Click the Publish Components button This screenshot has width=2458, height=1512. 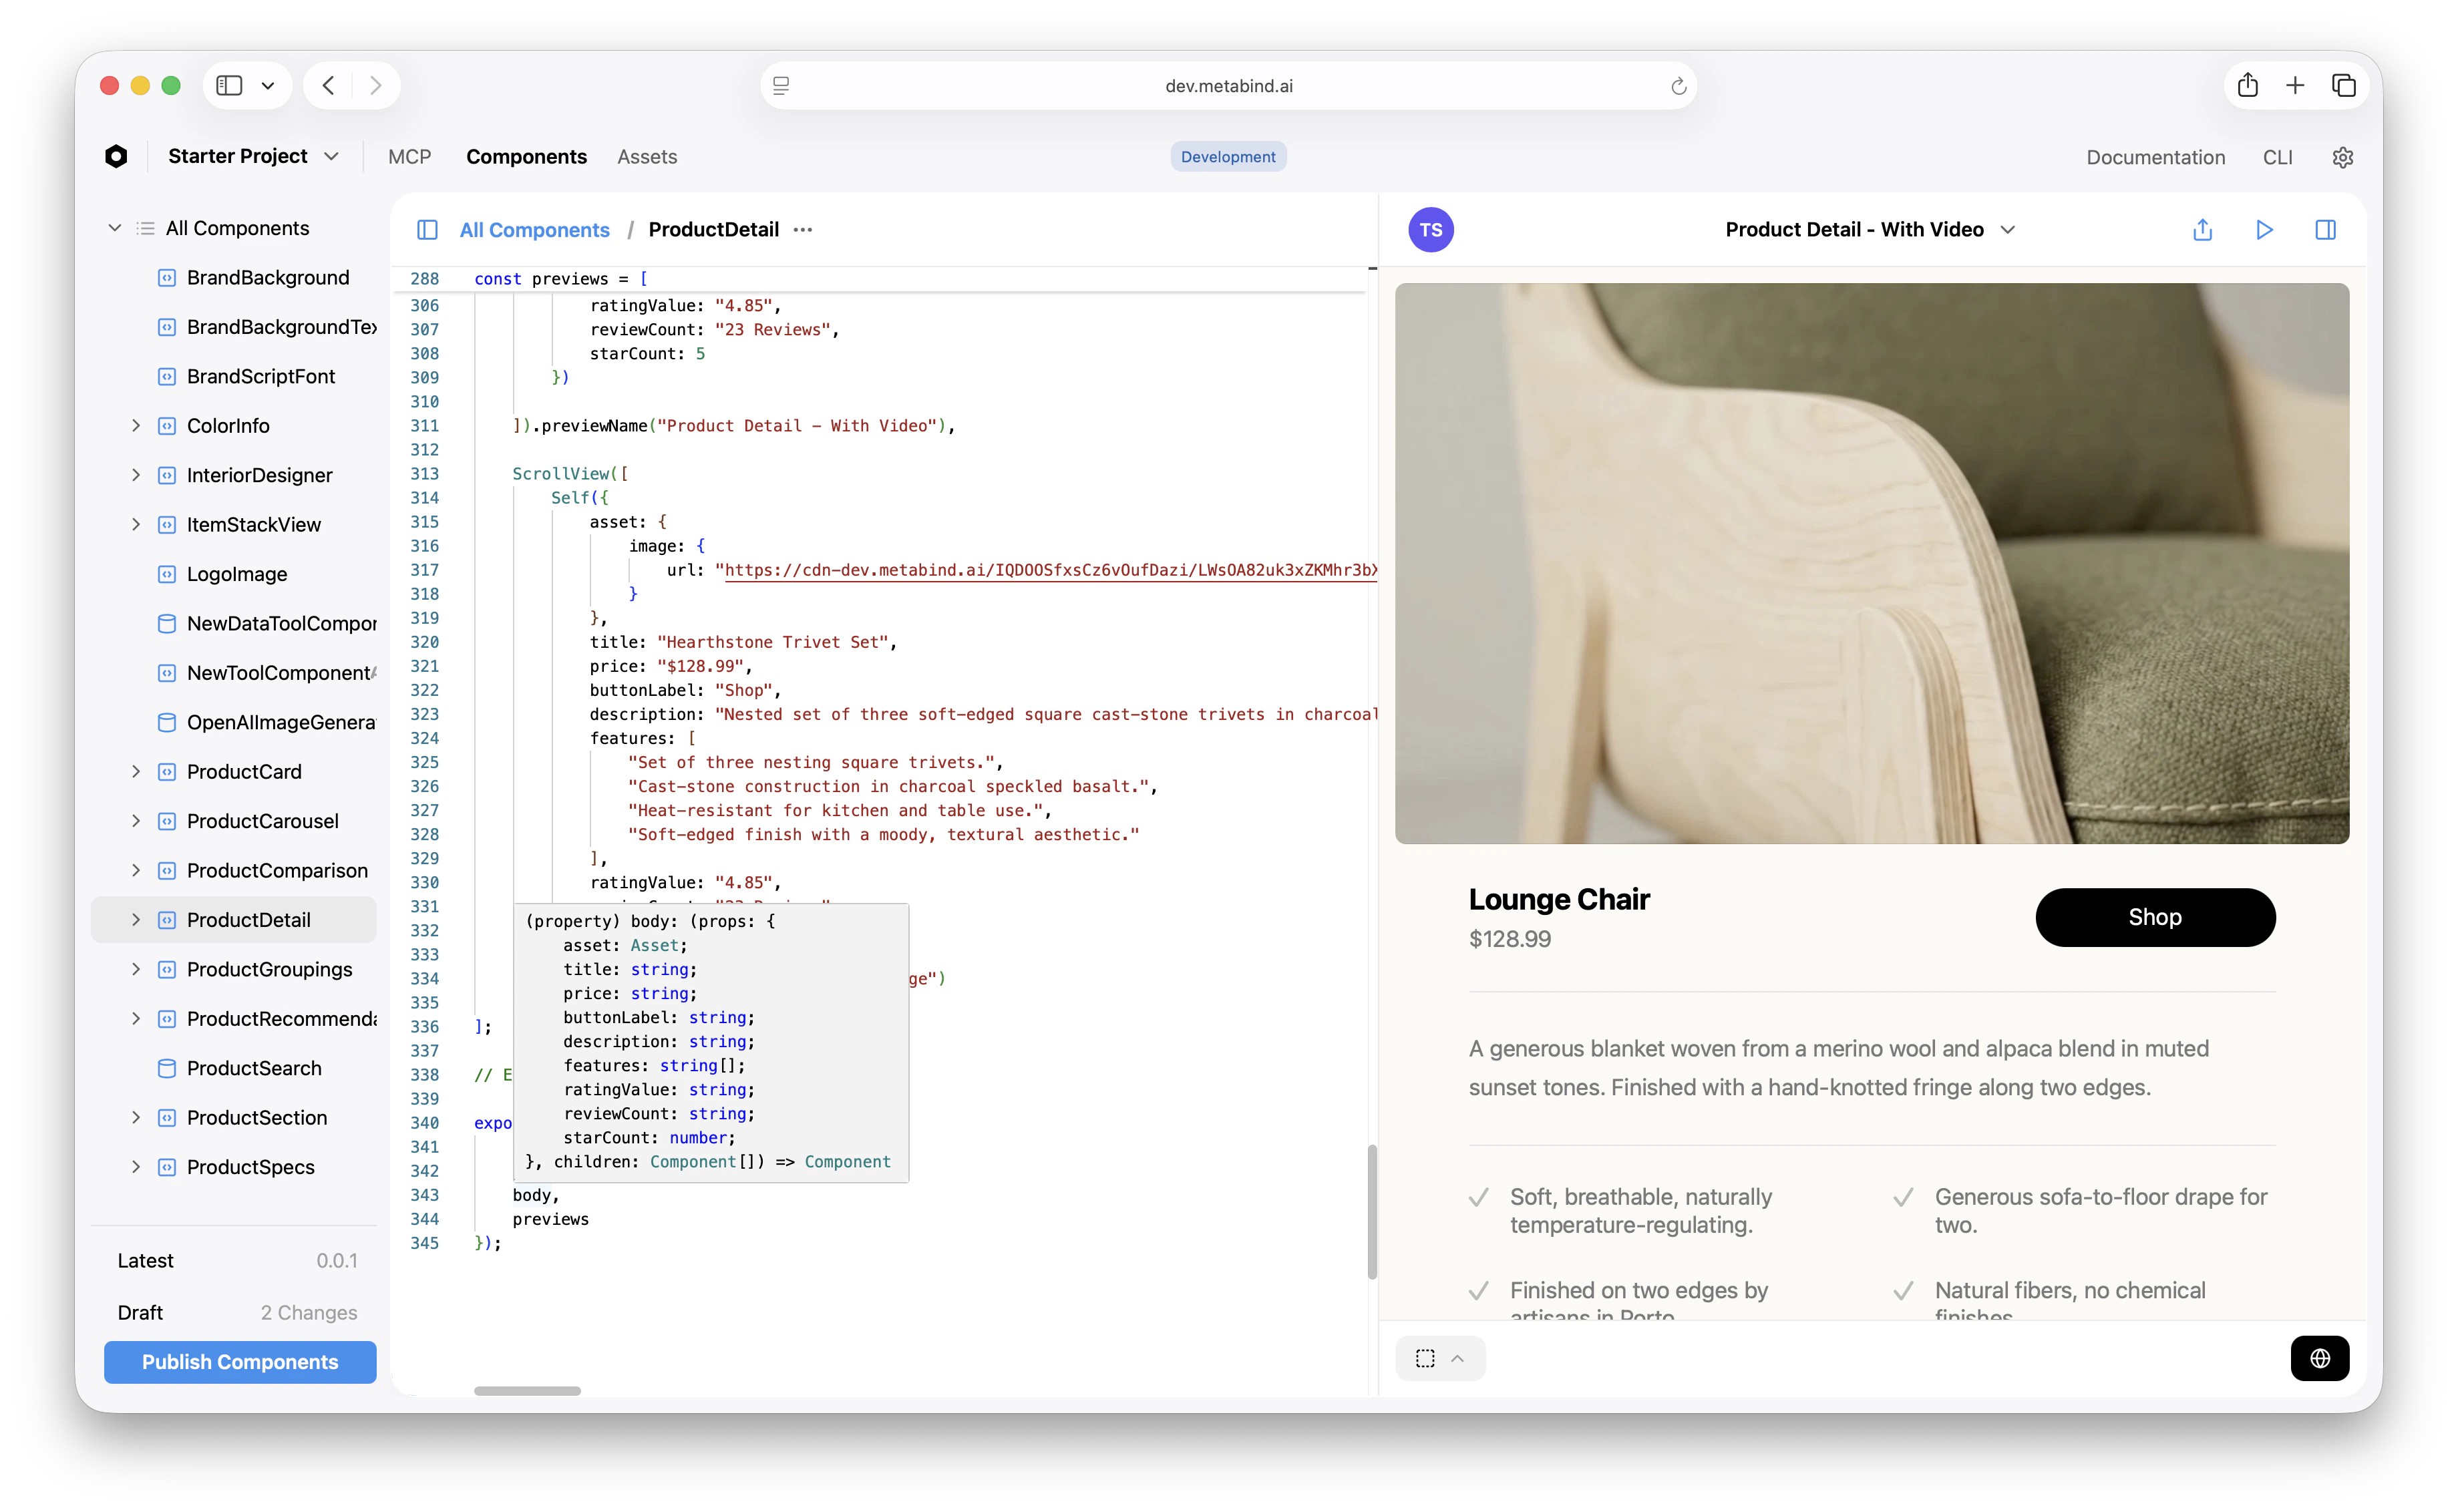240,1362
